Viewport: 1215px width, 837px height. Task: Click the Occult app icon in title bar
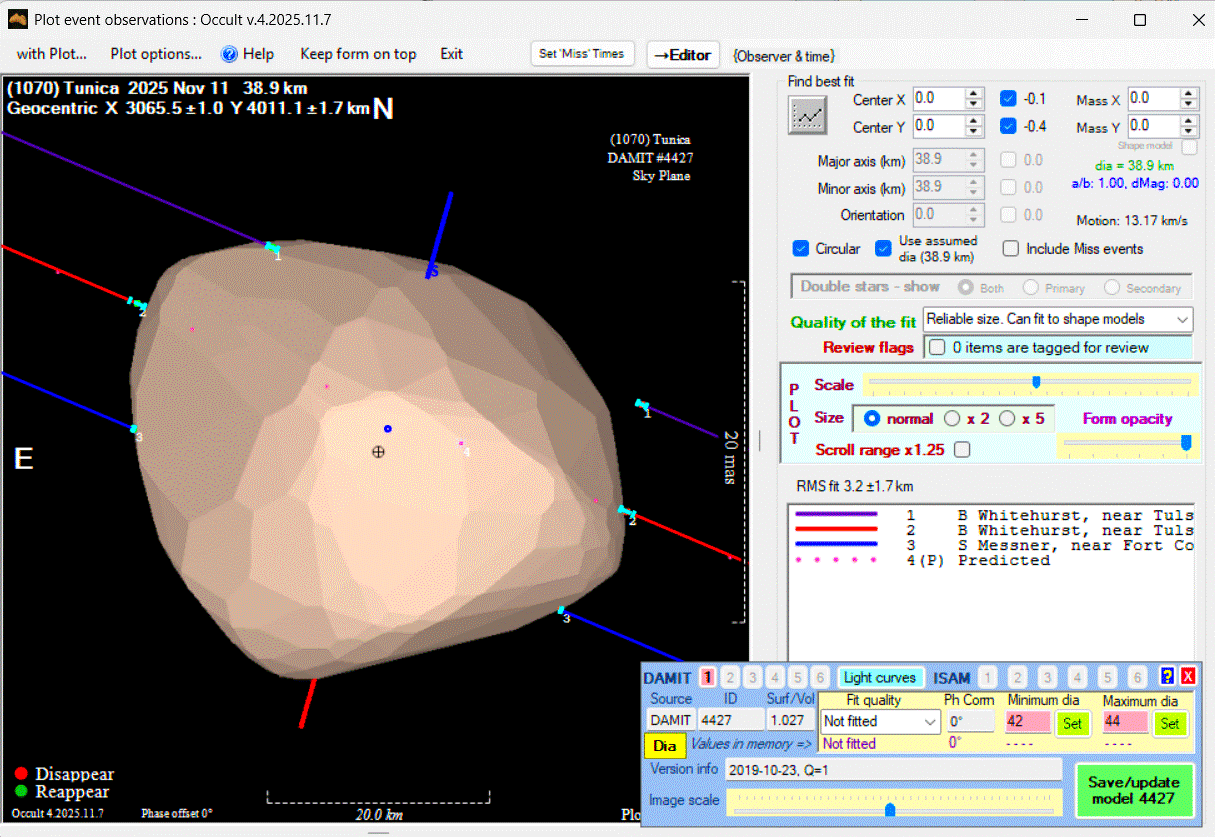click(17, 19)
